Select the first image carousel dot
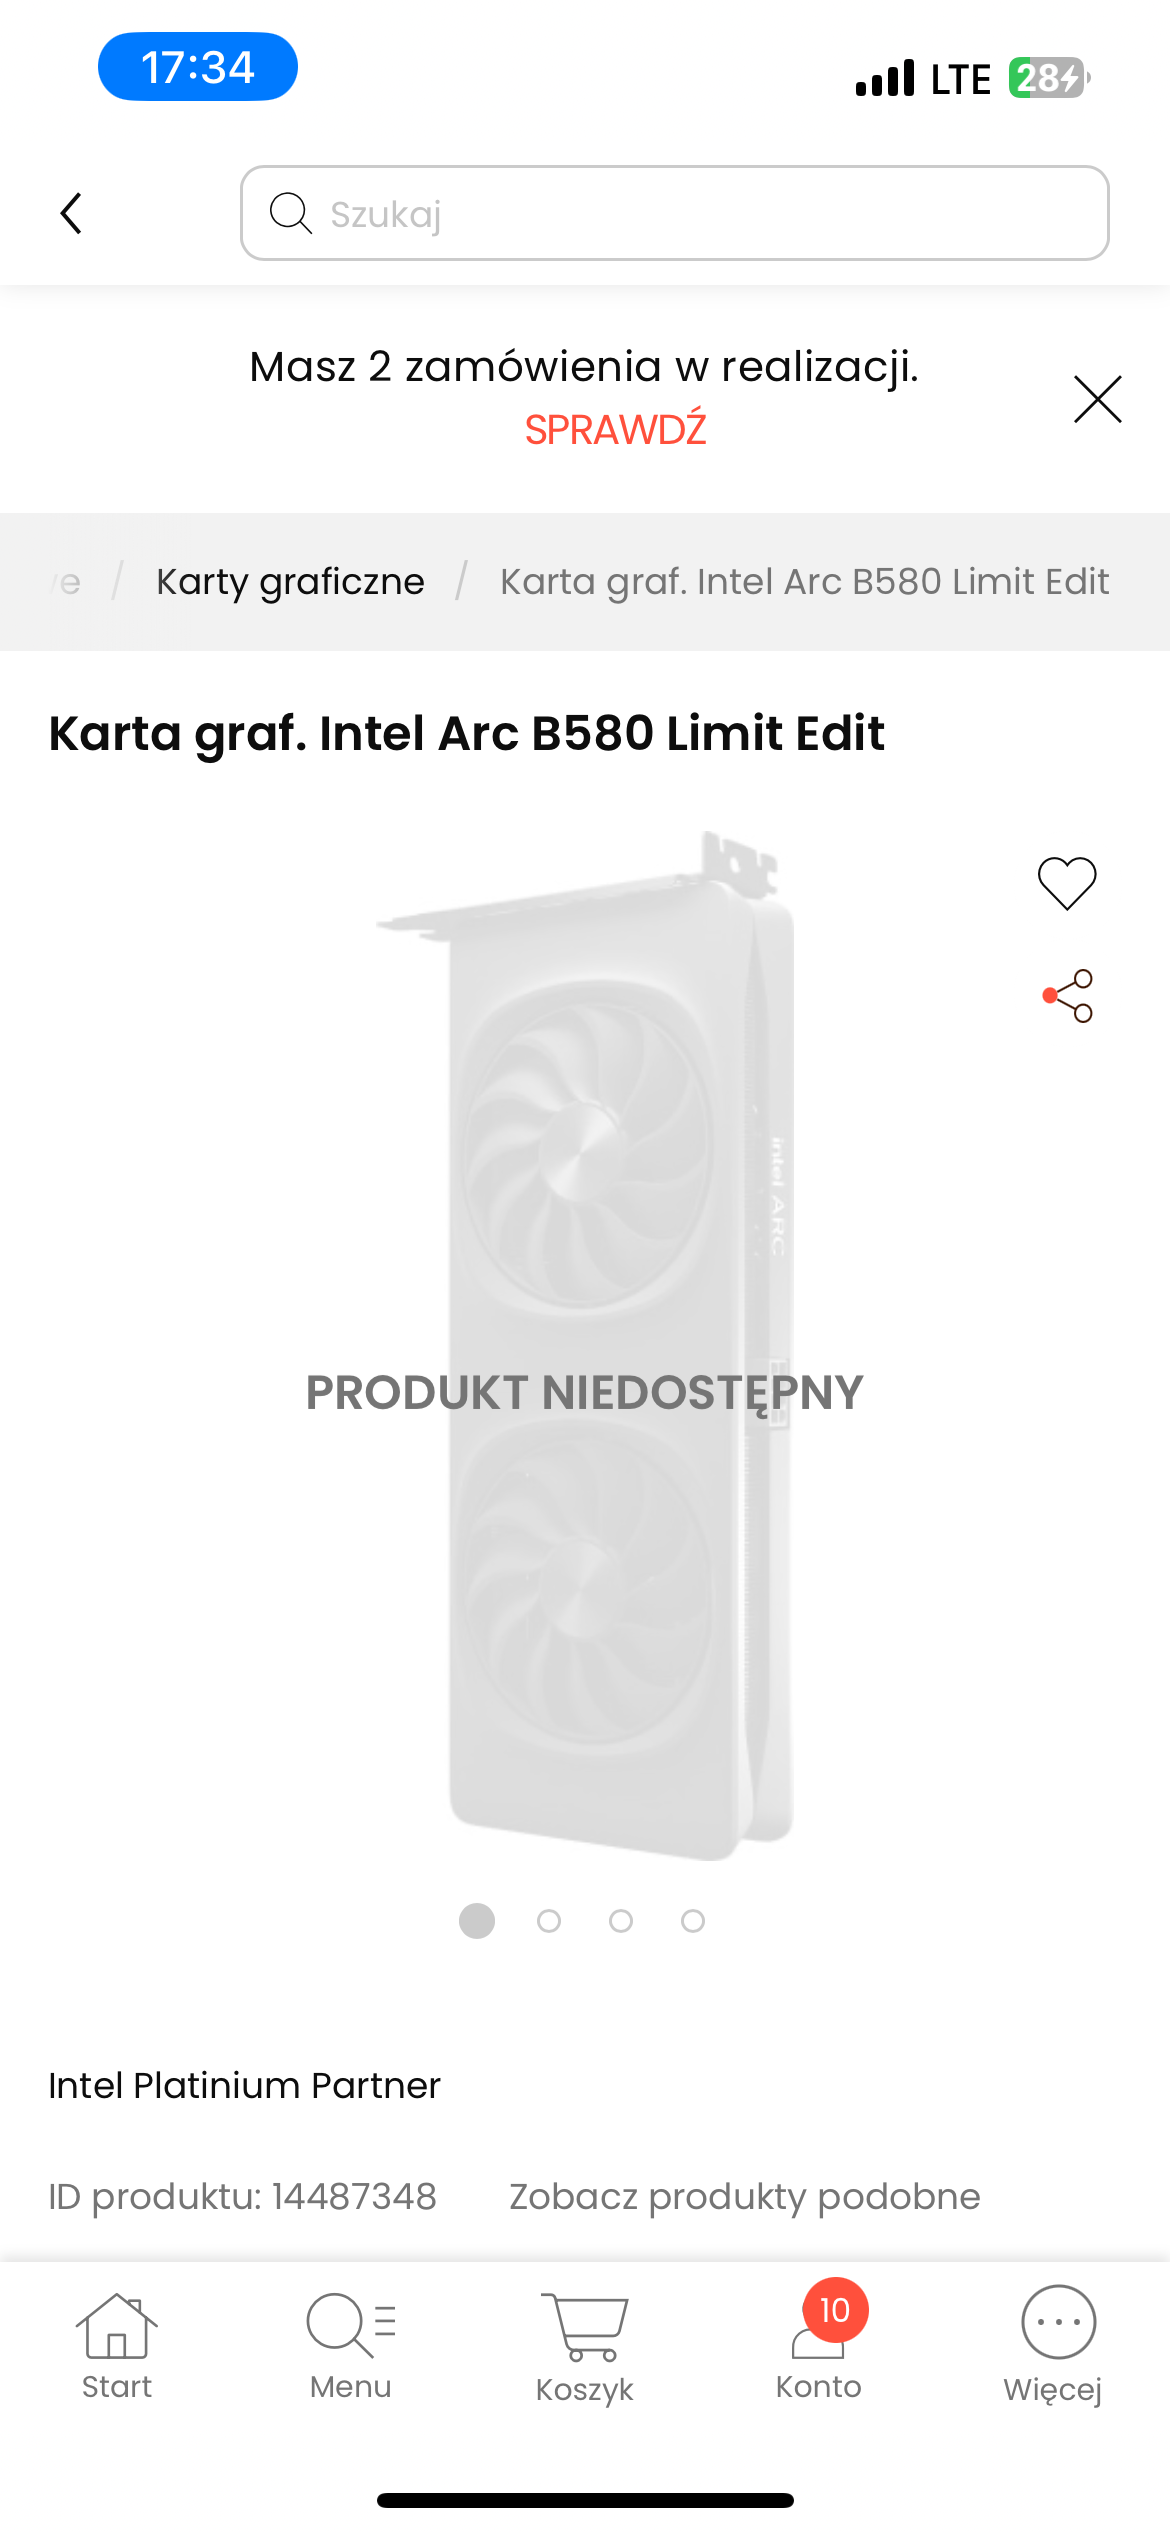This screenshot has width=1170, height=2532. coord(477,1921)
